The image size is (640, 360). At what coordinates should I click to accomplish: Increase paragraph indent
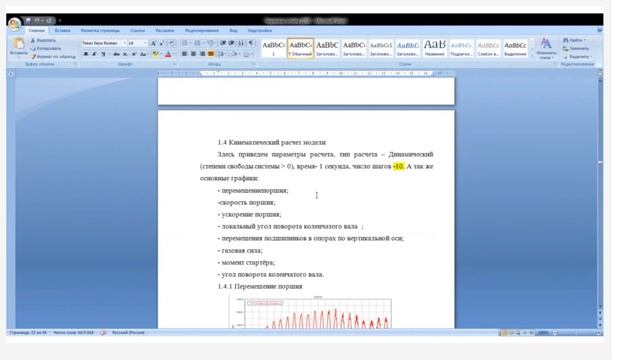click(232, 43)
